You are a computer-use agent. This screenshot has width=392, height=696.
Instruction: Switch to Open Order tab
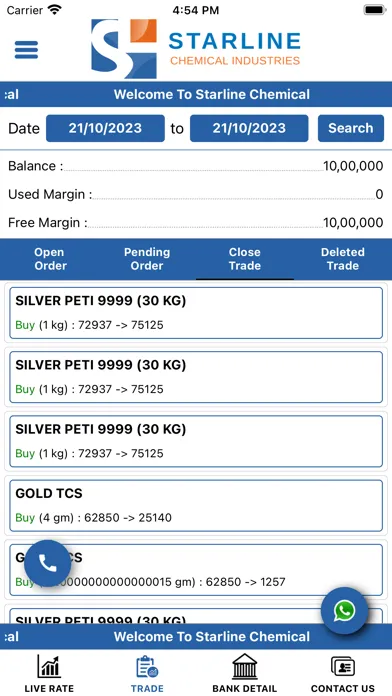point(49,259)
